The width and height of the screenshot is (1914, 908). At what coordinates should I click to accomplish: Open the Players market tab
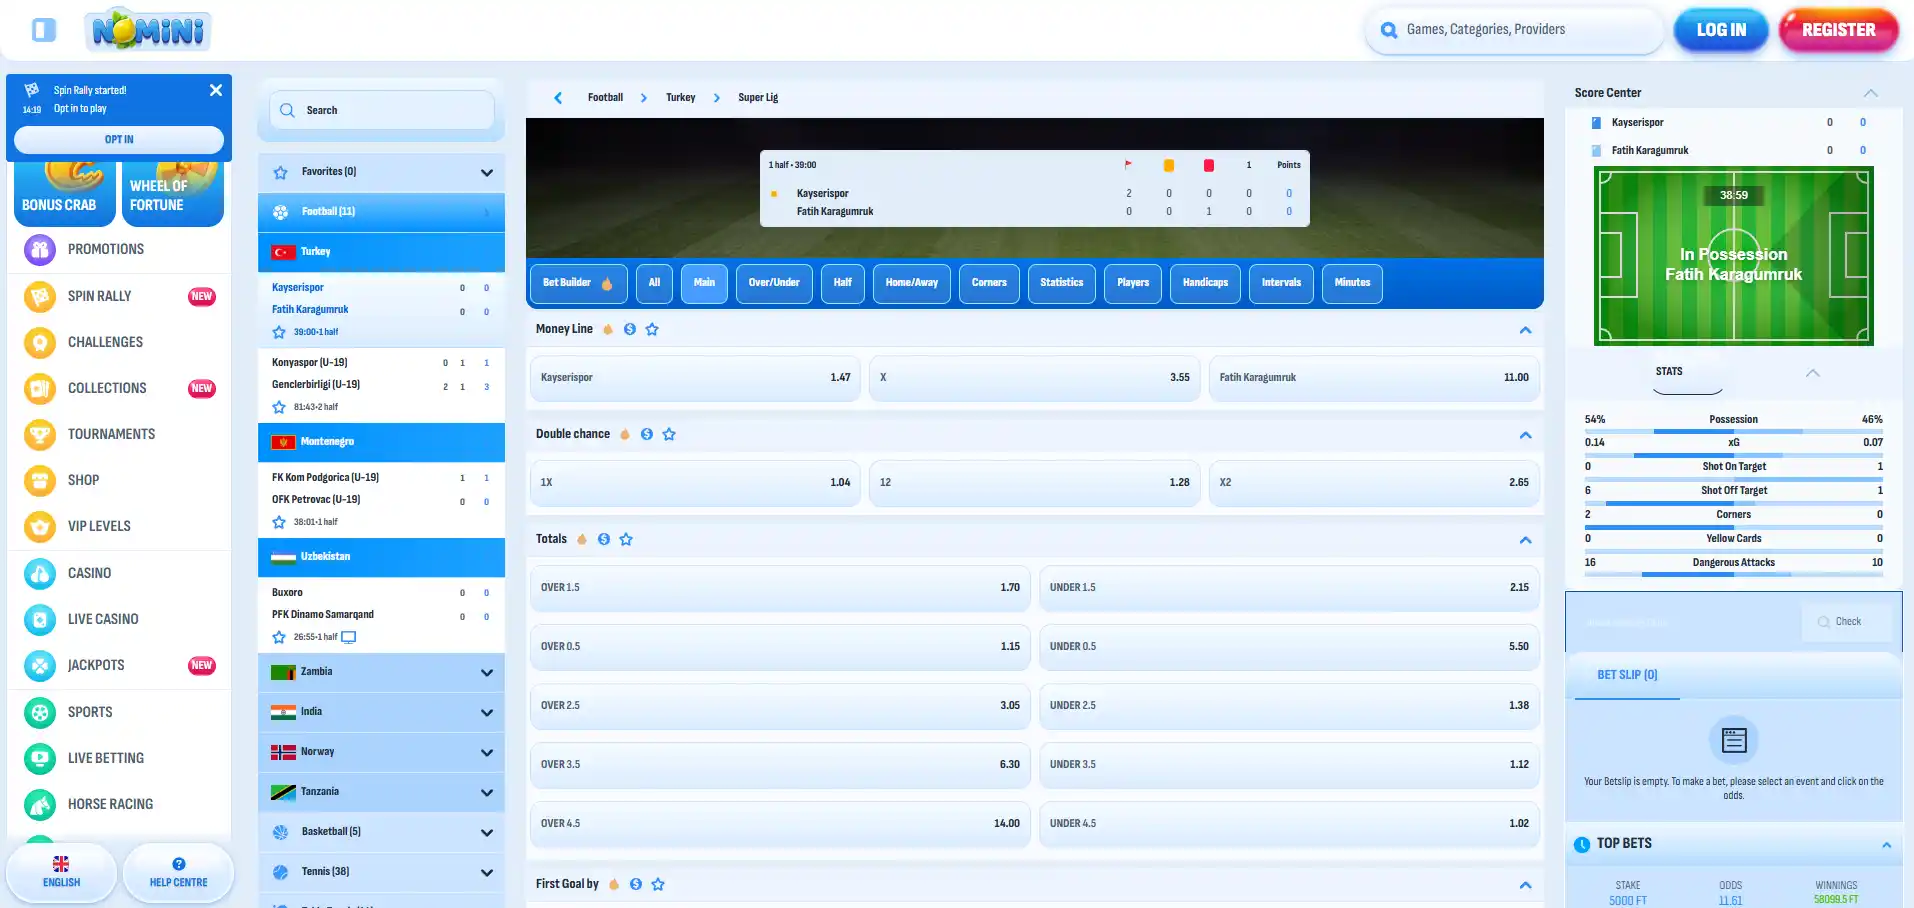pyautogui.click(x=1133, y=283)
